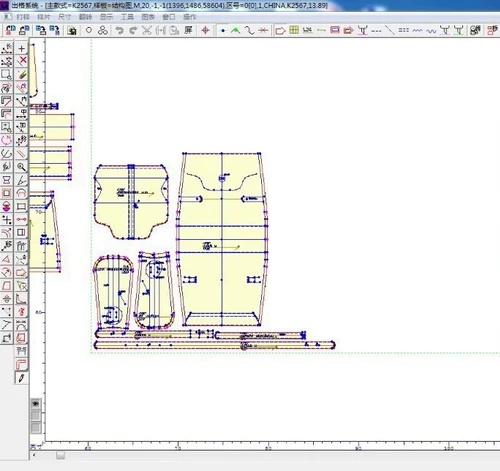The width and height of the screenshot is (500, 471).
Task: Open the 显示 menu
Action: click(x=107, y=17)
